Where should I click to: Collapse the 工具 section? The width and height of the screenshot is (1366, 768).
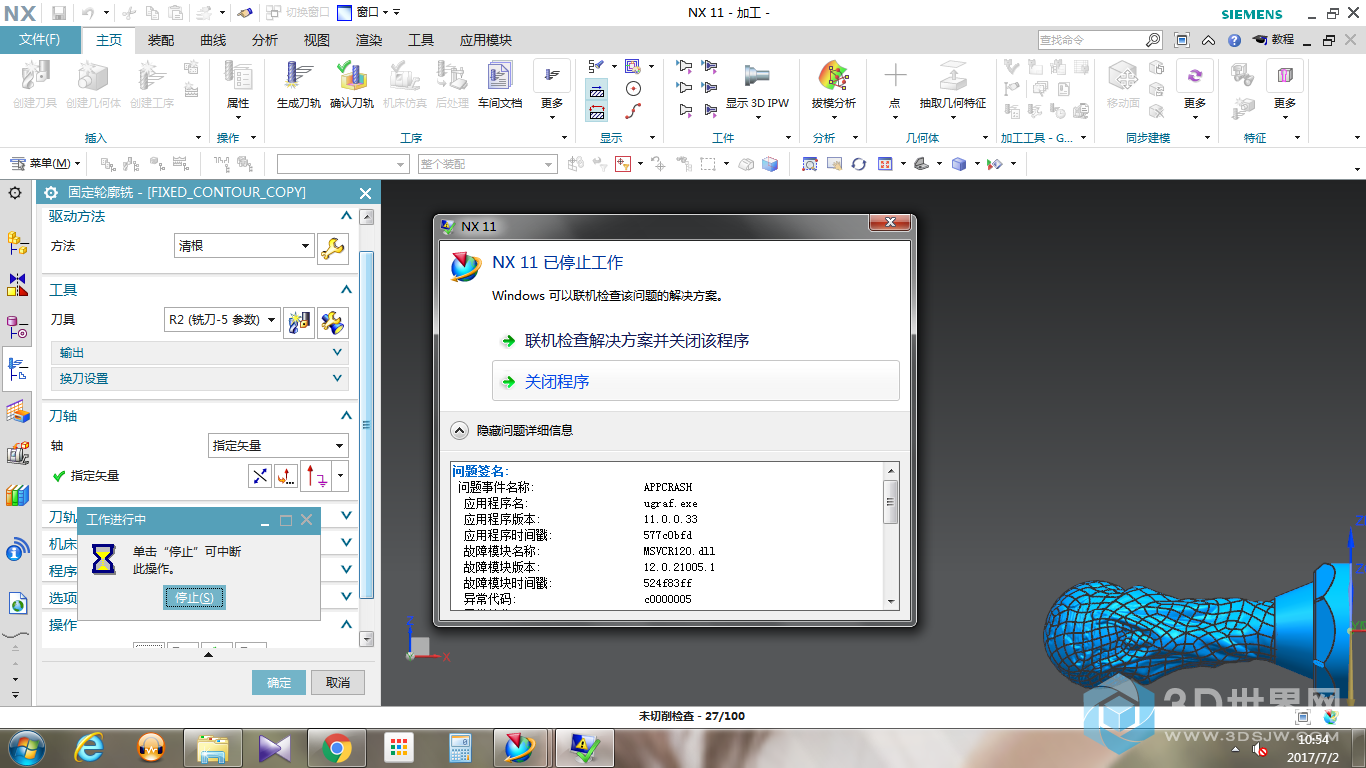346,290
